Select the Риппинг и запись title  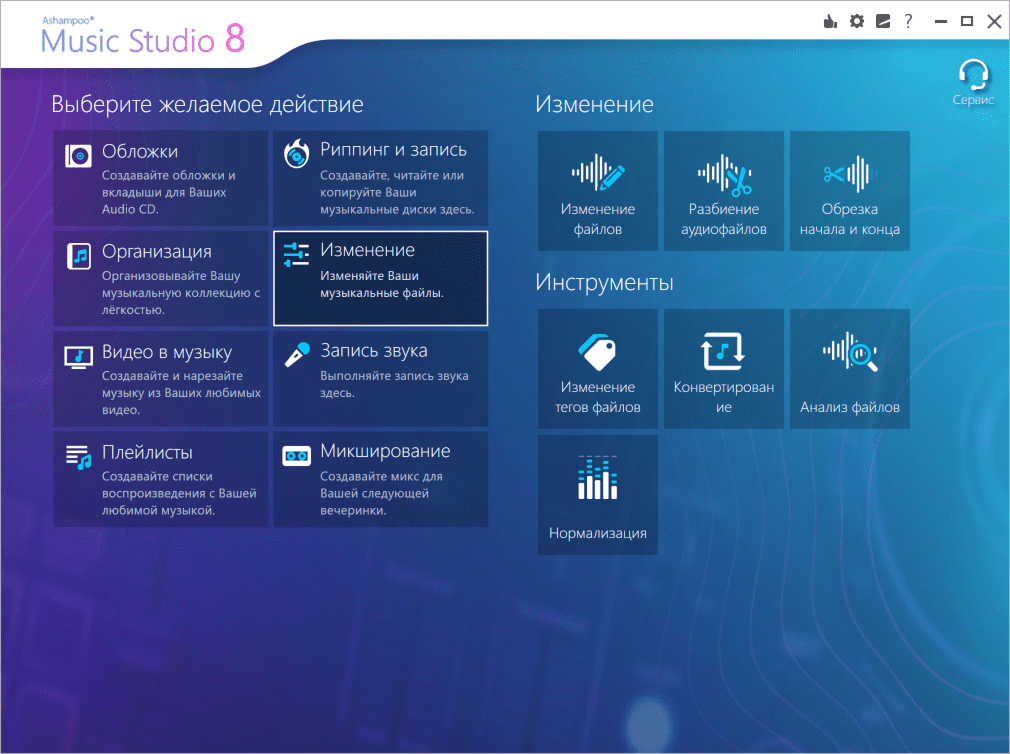[x=394, y=149]
